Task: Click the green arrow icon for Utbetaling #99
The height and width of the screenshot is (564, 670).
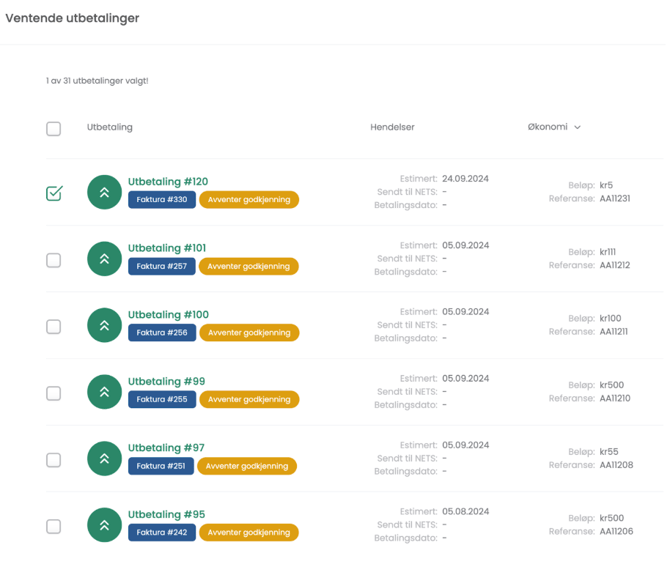Action: [104, 392]
